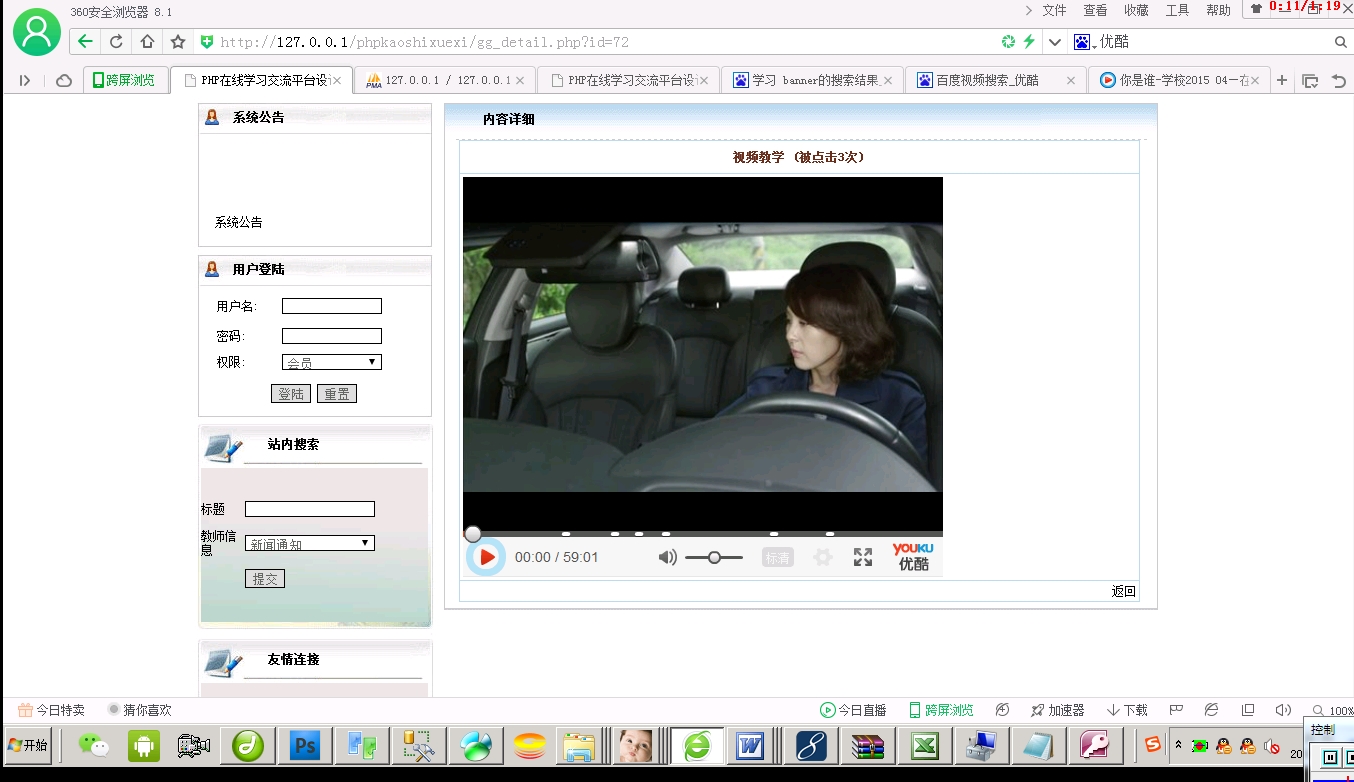Submit the site search with 提交
The image size is (1354, 782).
[x=265, y=578]
